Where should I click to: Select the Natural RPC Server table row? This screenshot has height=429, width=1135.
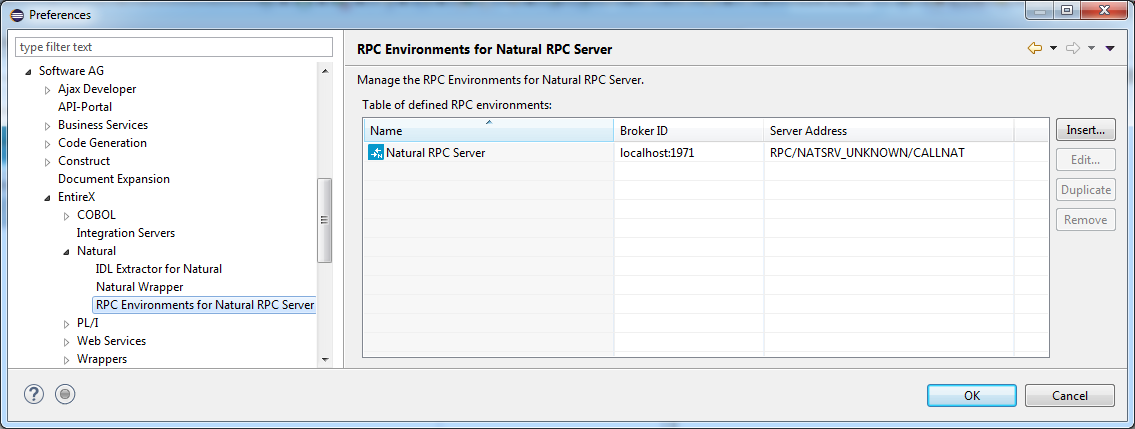[x=706, y=152]
